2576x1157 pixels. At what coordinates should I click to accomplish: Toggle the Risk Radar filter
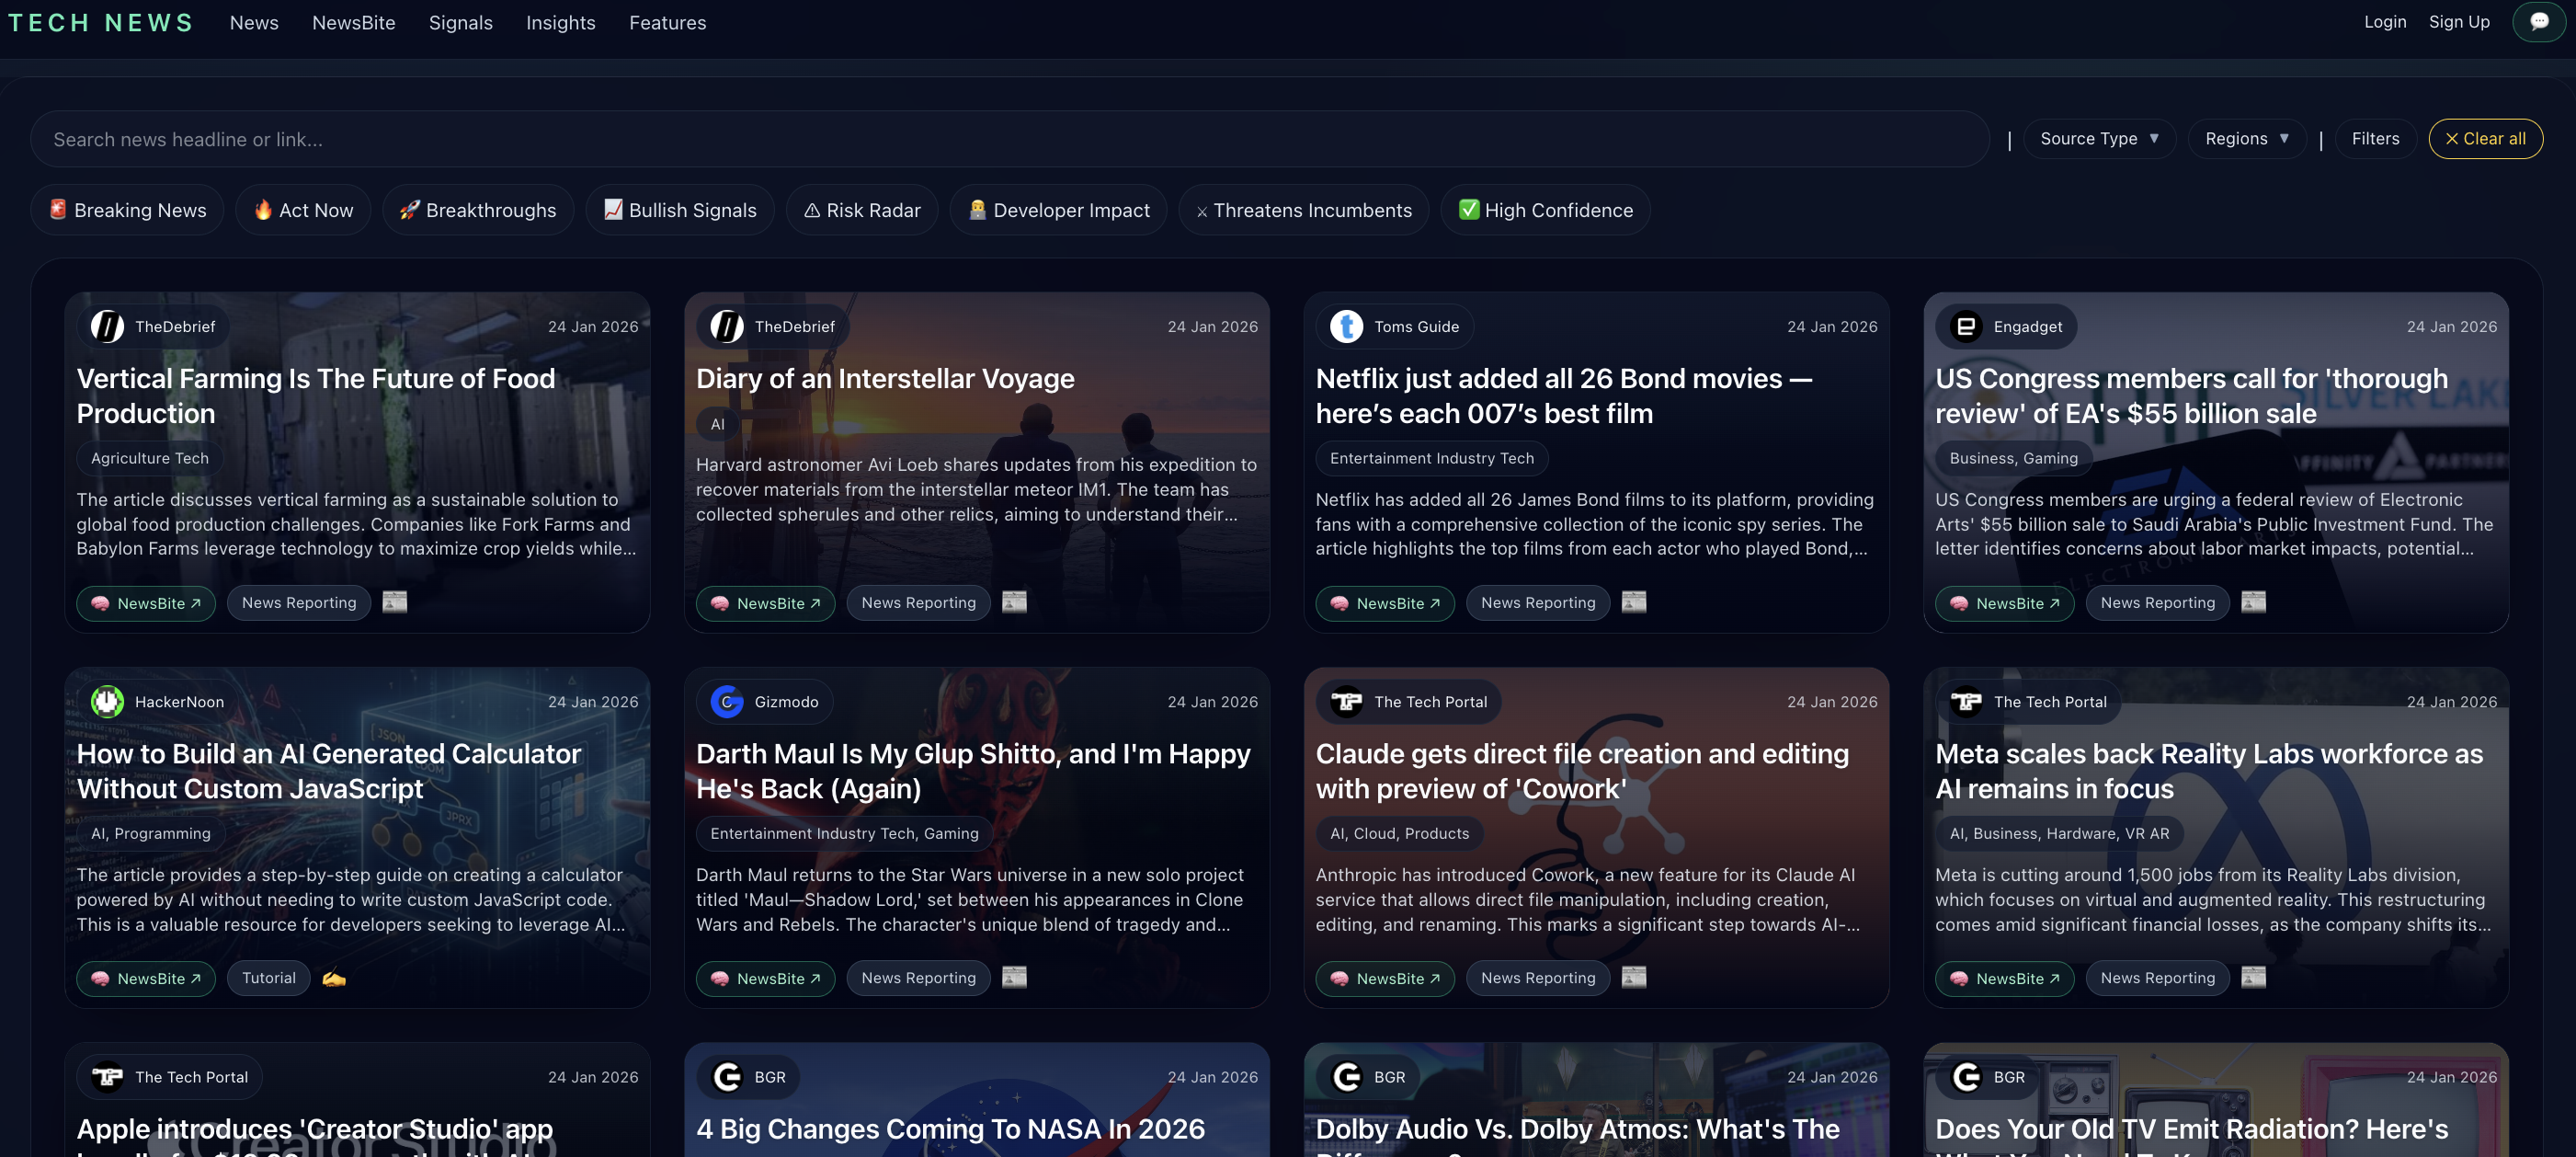pyautogui.click(x=861, y=210)
